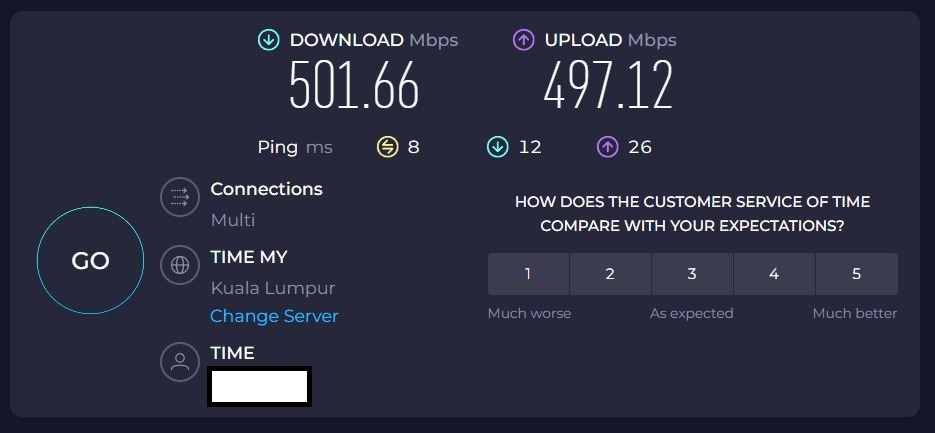Click the Kuala Lumpur server location
Viewport: 935px width, 433px height.
point(273,289)
